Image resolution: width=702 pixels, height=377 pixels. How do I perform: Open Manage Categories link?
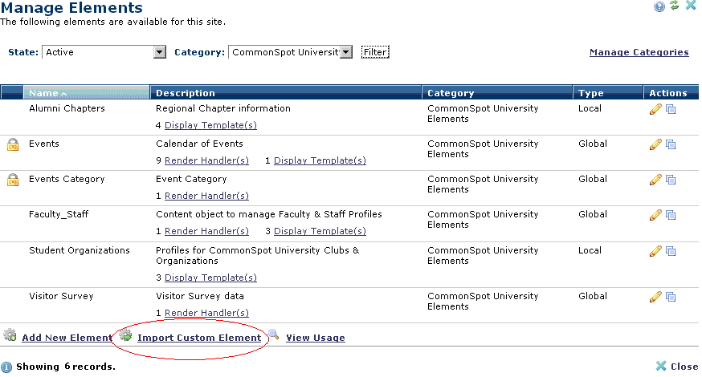(639, 52)
